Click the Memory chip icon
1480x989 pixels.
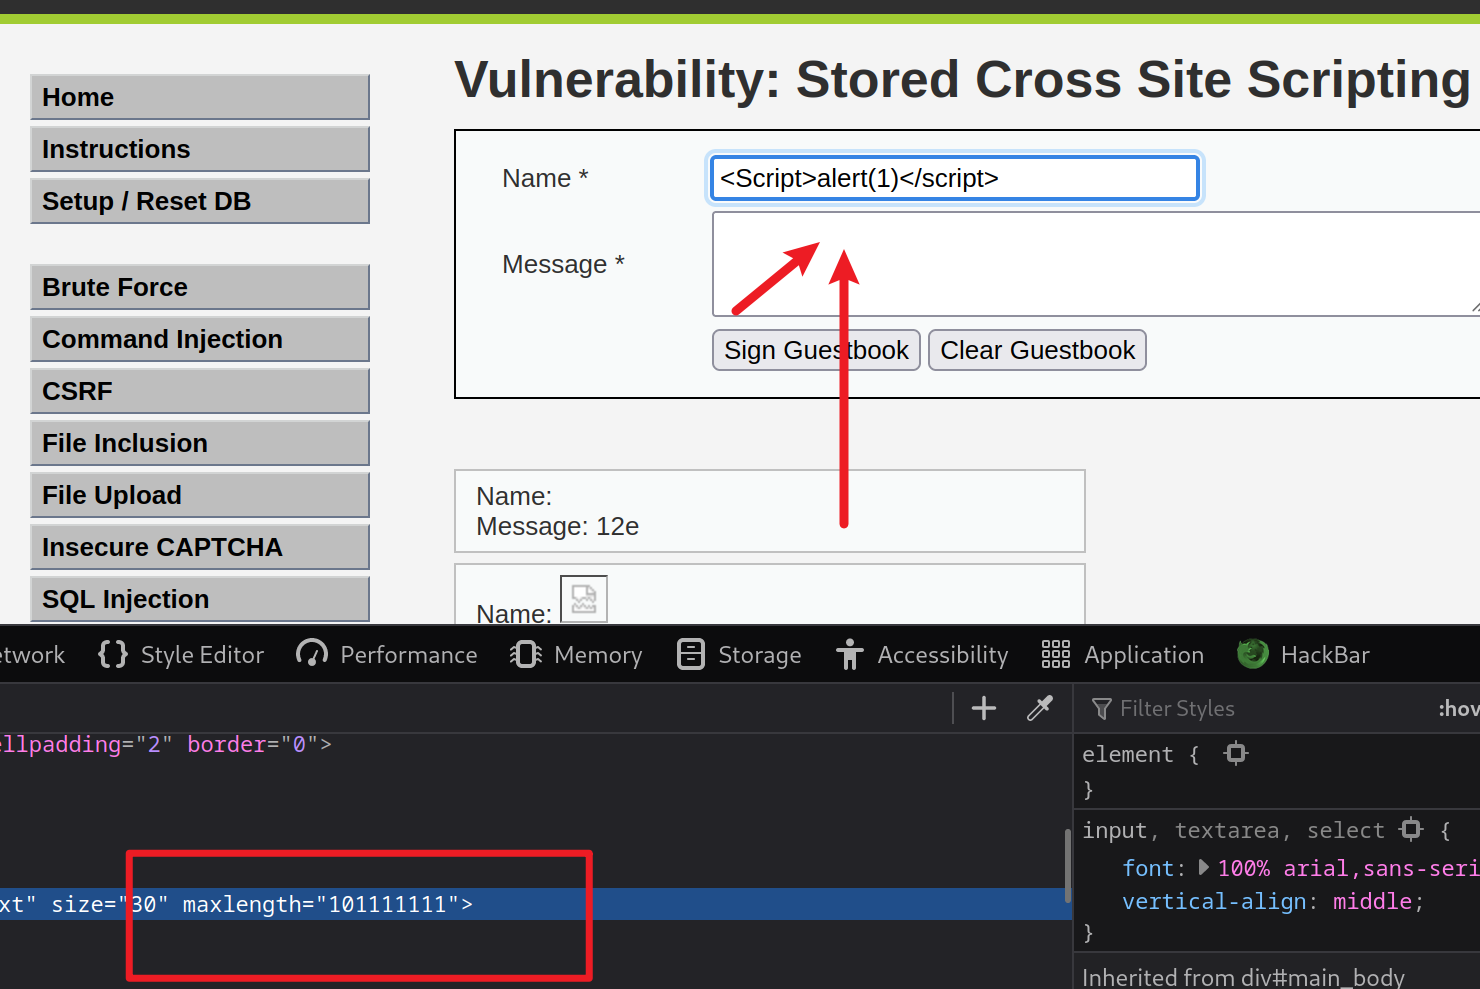click(526, 655)
